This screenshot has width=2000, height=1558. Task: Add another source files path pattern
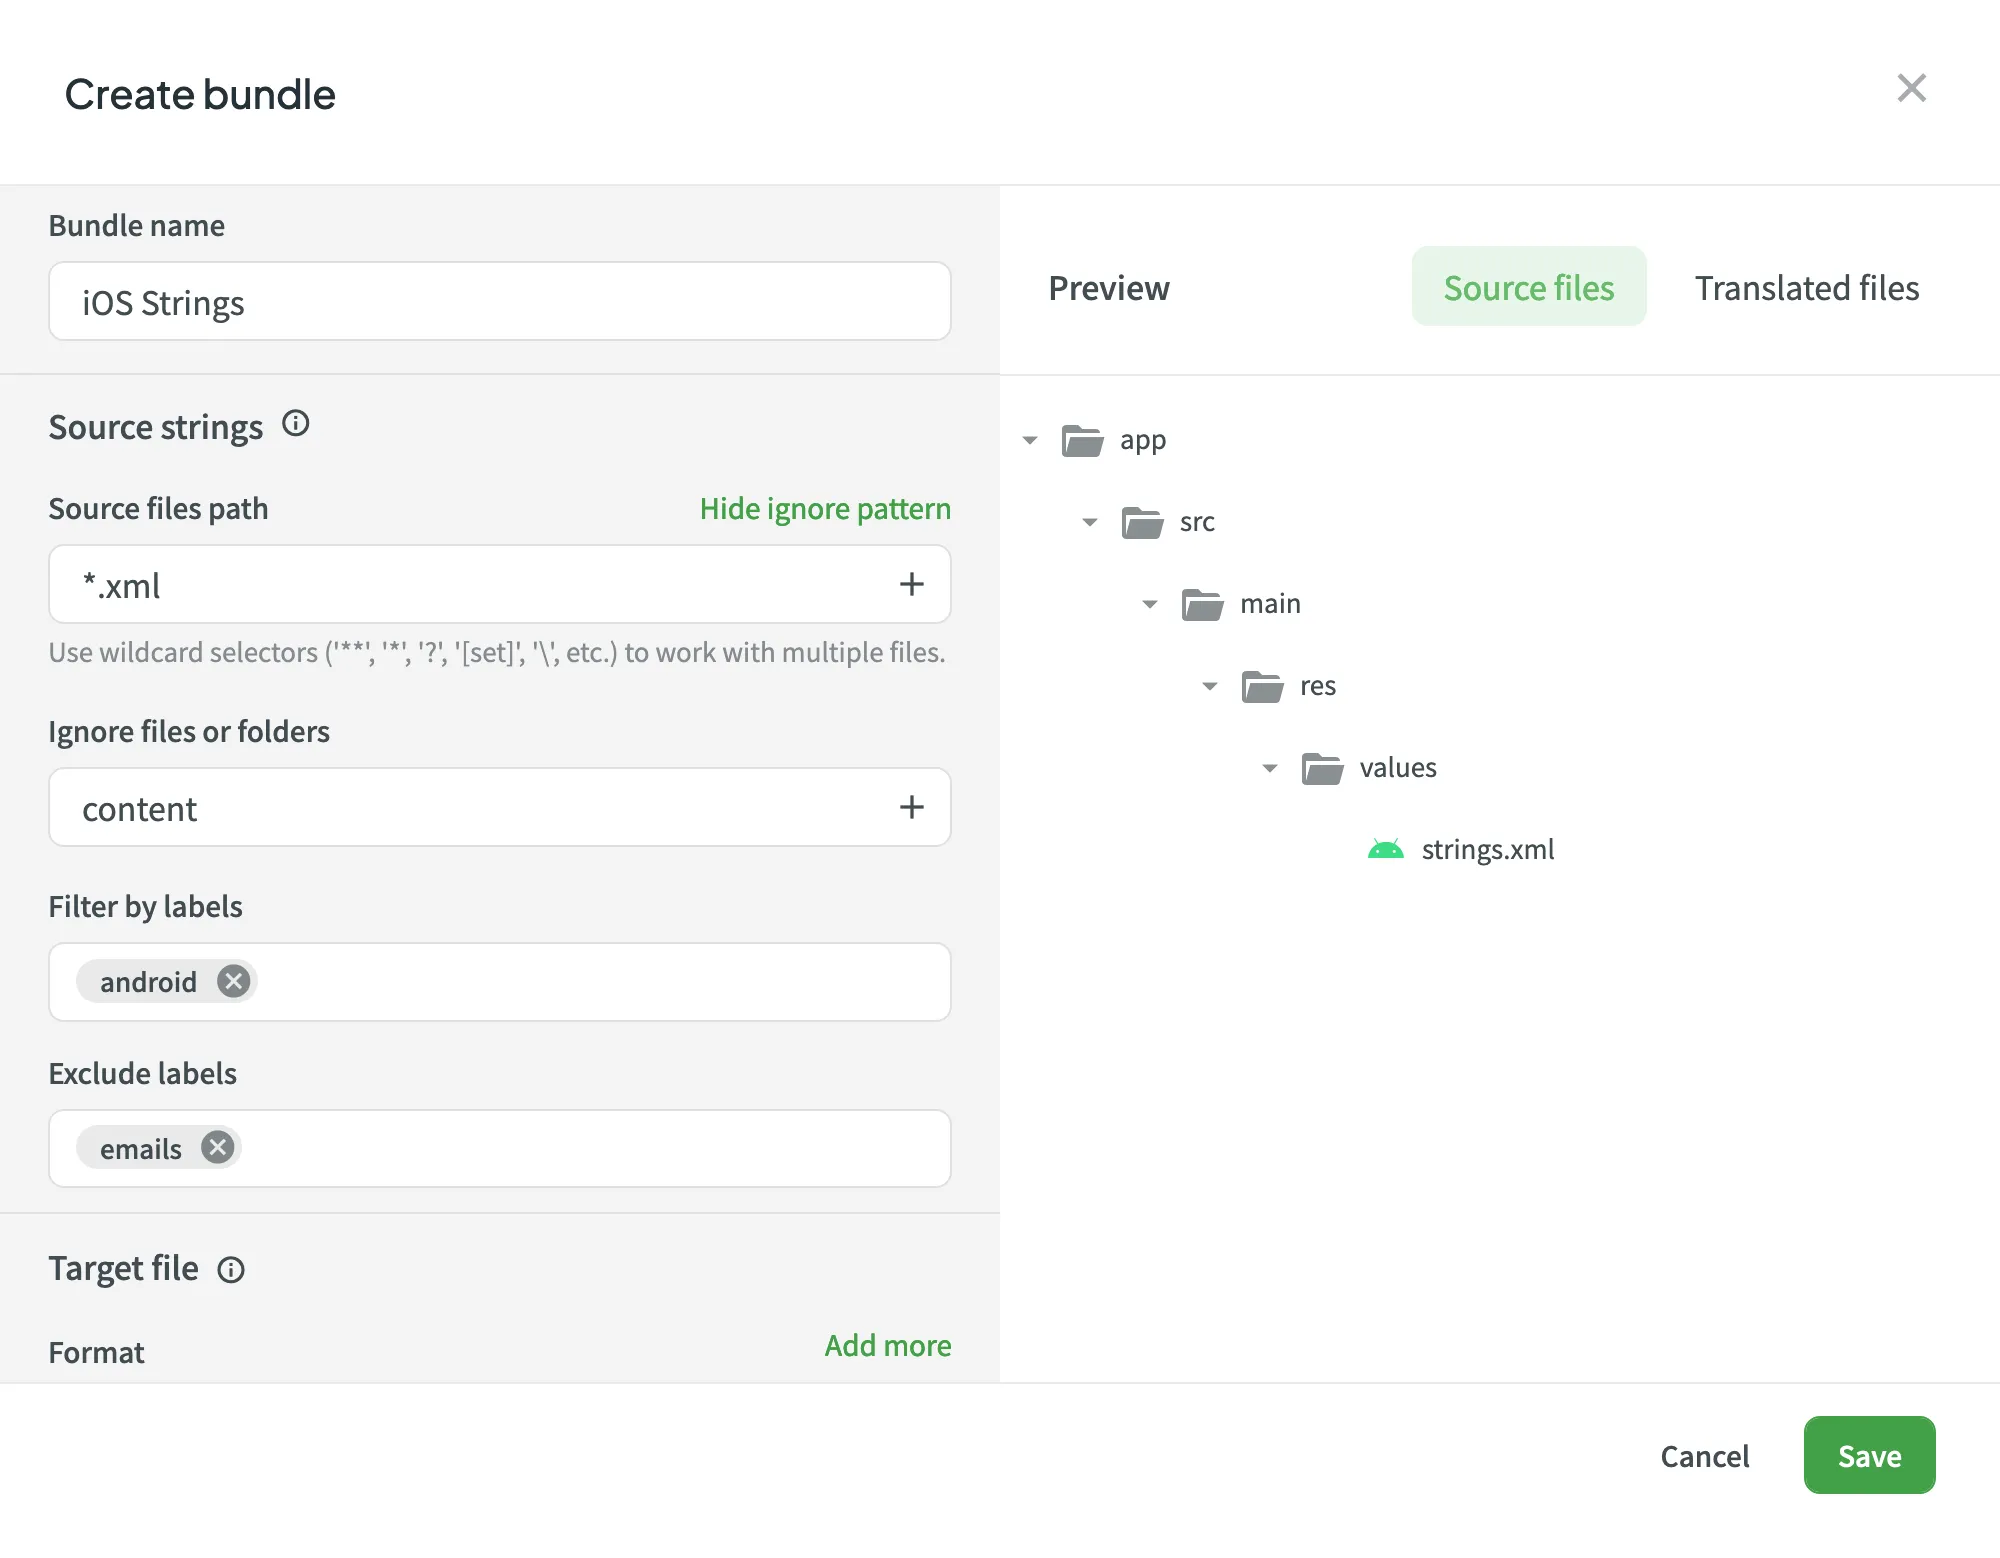pyautogui.click(x=911, y=584)
